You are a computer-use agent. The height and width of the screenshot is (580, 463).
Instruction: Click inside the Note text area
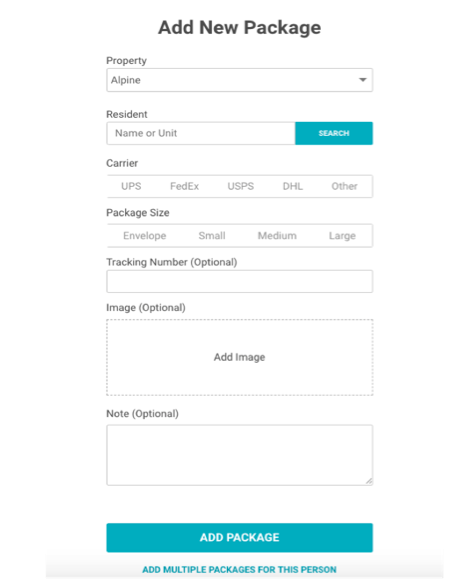pyautogui.click(x=239, y=455)
